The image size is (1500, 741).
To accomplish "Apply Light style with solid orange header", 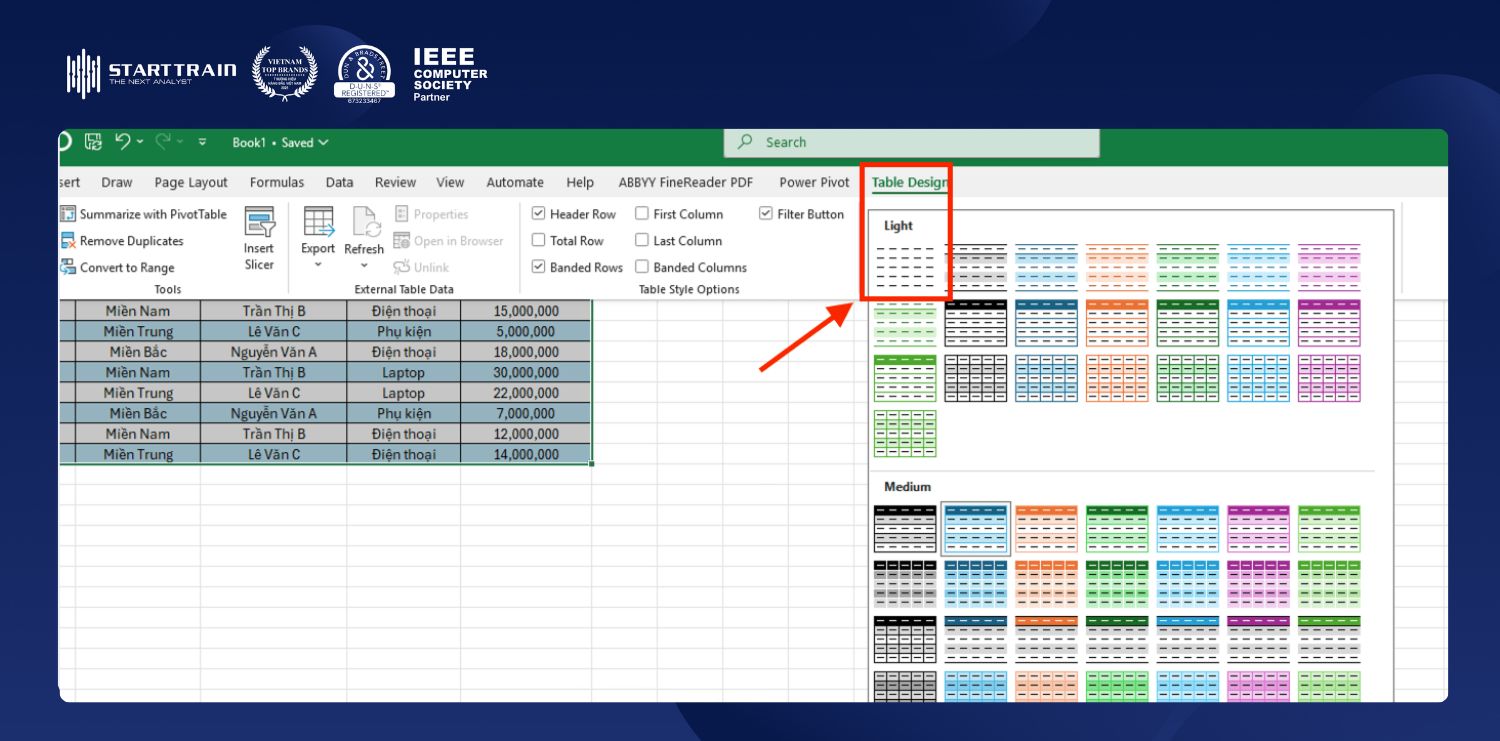I will pos(1117,323).
